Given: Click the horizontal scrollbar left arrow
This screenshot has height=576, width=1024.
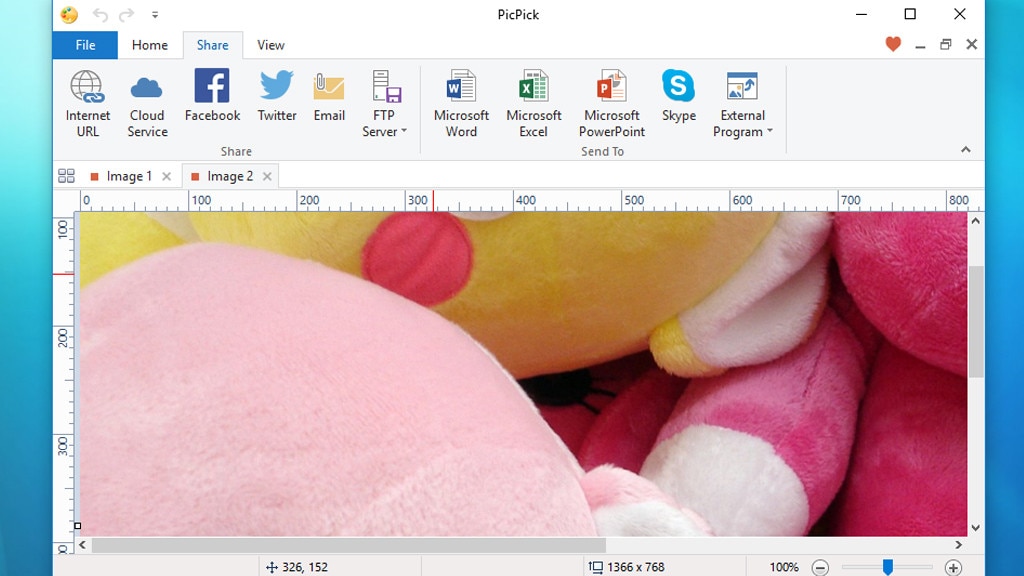Looking at the screenshot, I should coord(82,545).
